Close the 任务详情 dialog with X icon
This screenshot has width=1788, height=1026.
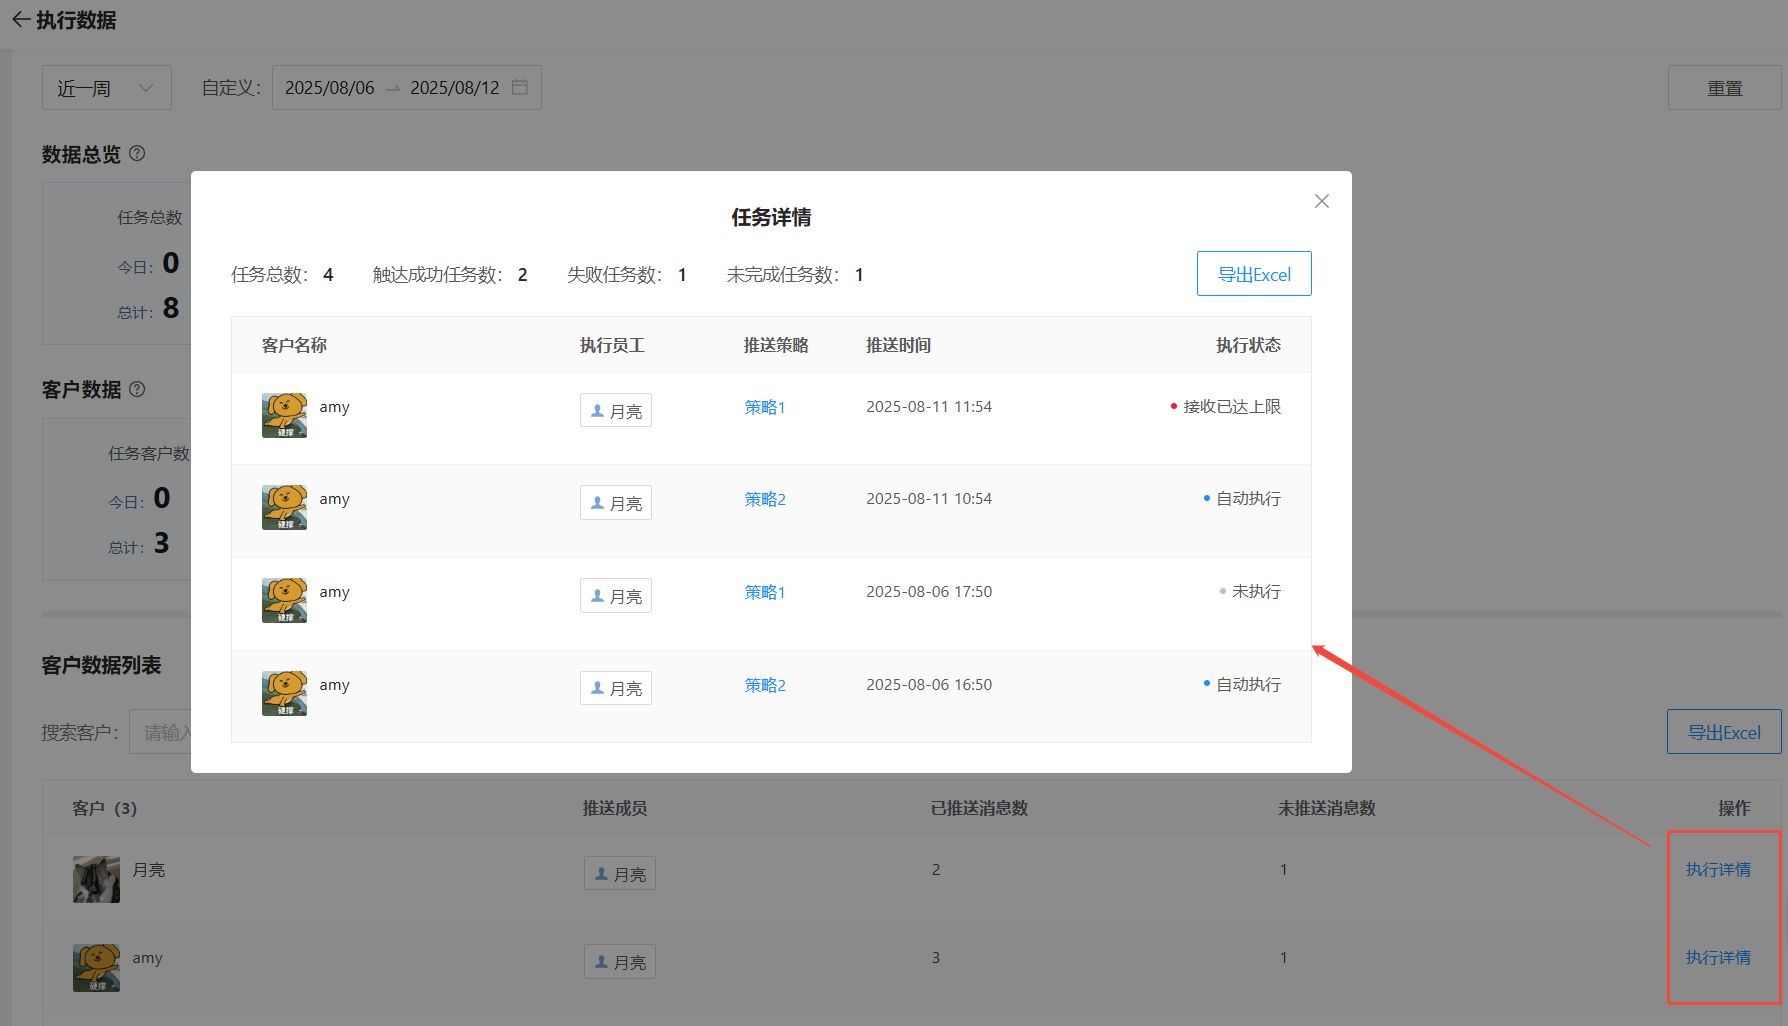[x=1321, y=201]
